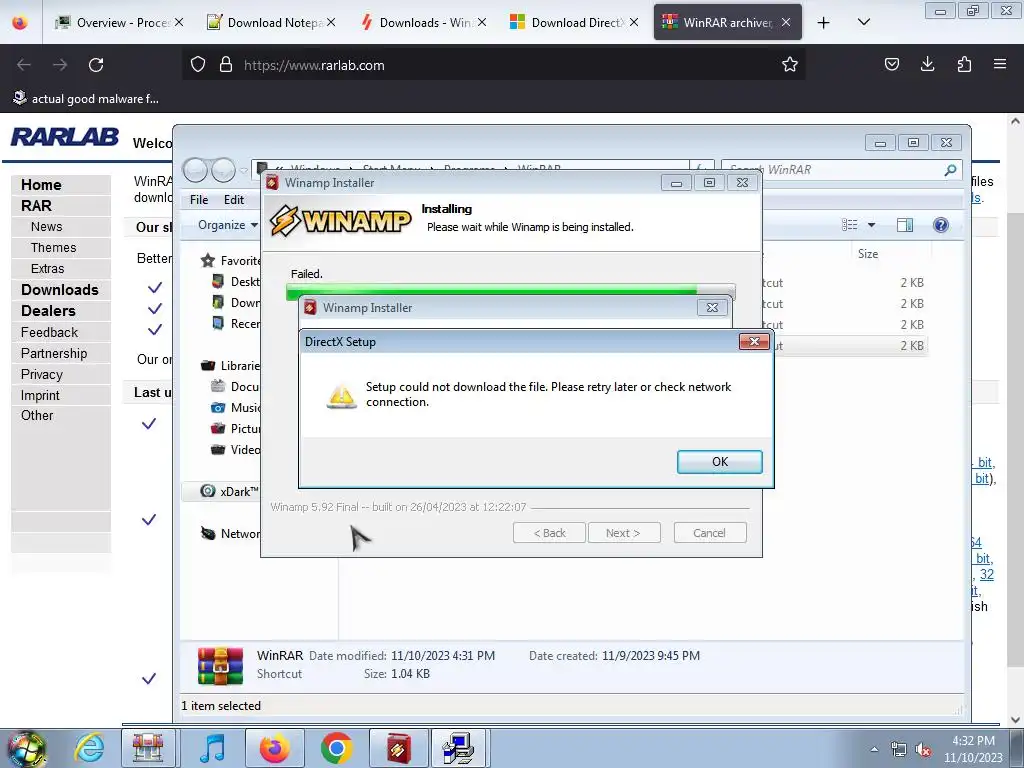The width and height of the screenshot is (1024, 768).
Task: Open News in RARLAB sidebar
Action: [x=46, y=227]
